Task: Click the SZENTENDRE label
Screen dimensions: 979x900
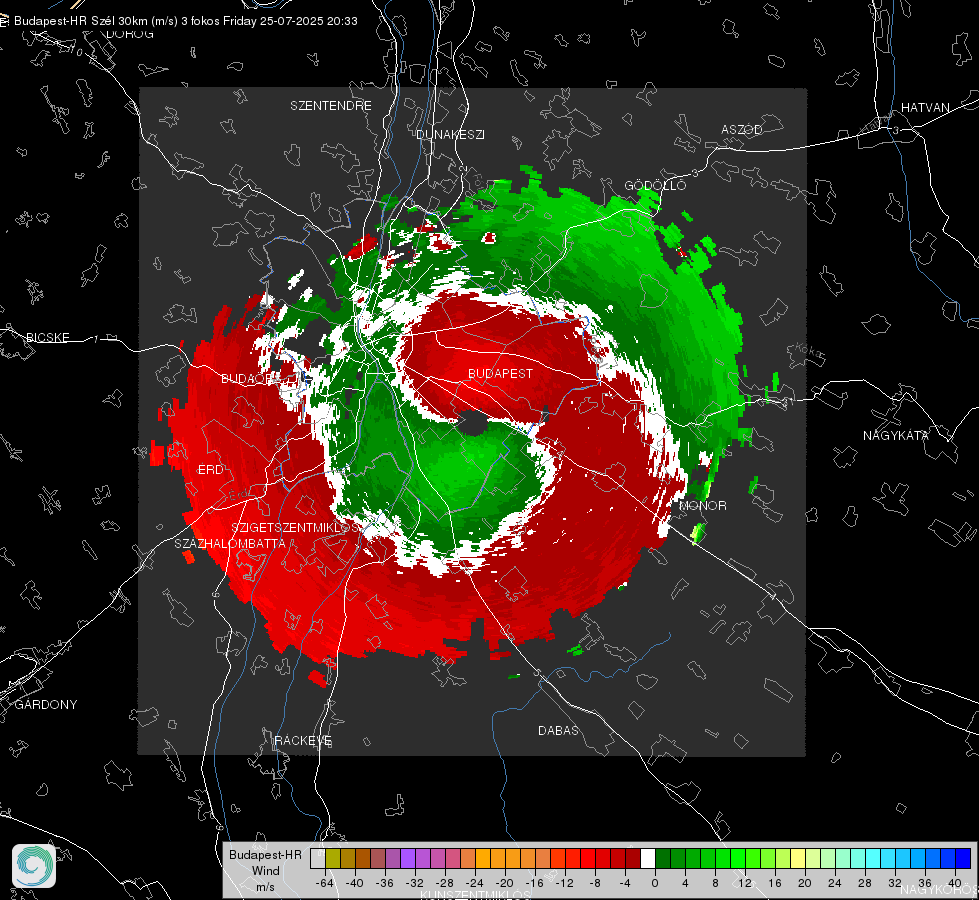Action: [x=331, y=106]
